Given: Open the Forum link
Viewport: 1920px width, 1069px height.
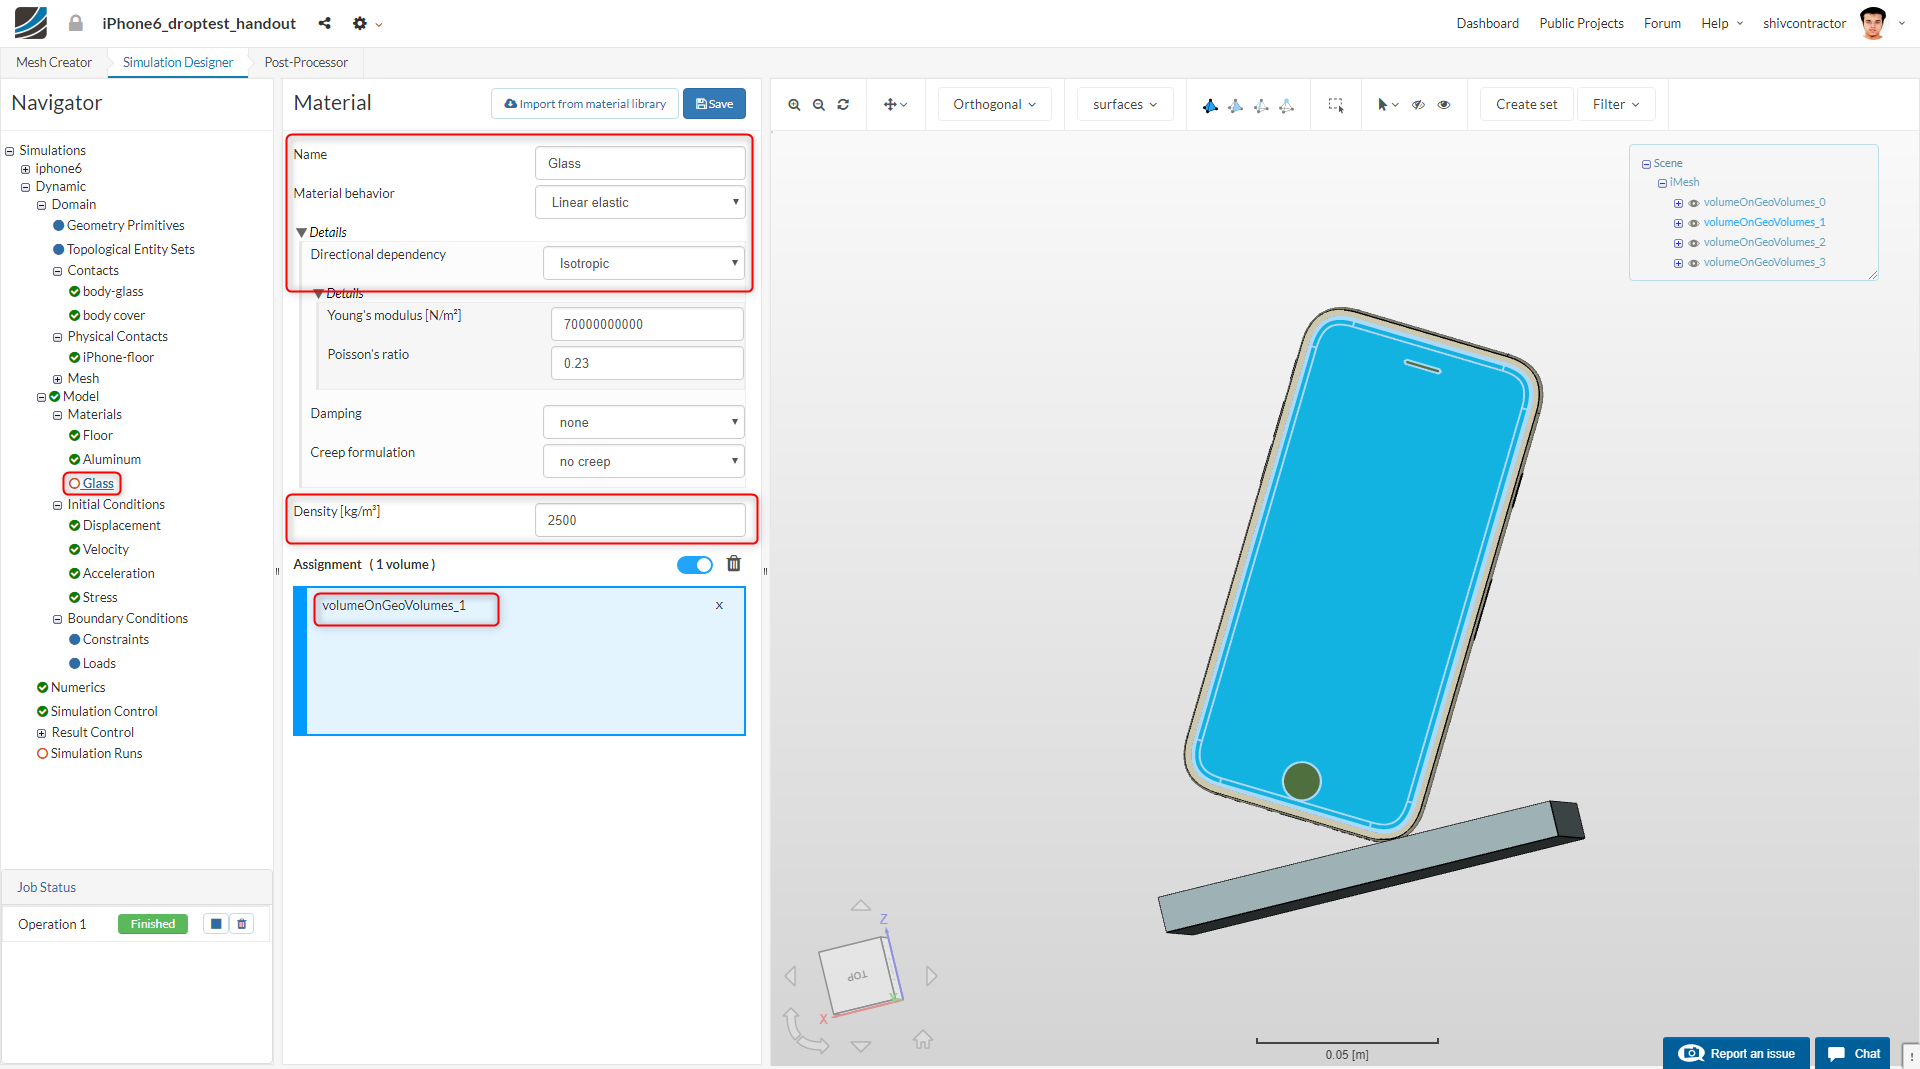Looking at the screenshot, I should [x=1662, y=23].
